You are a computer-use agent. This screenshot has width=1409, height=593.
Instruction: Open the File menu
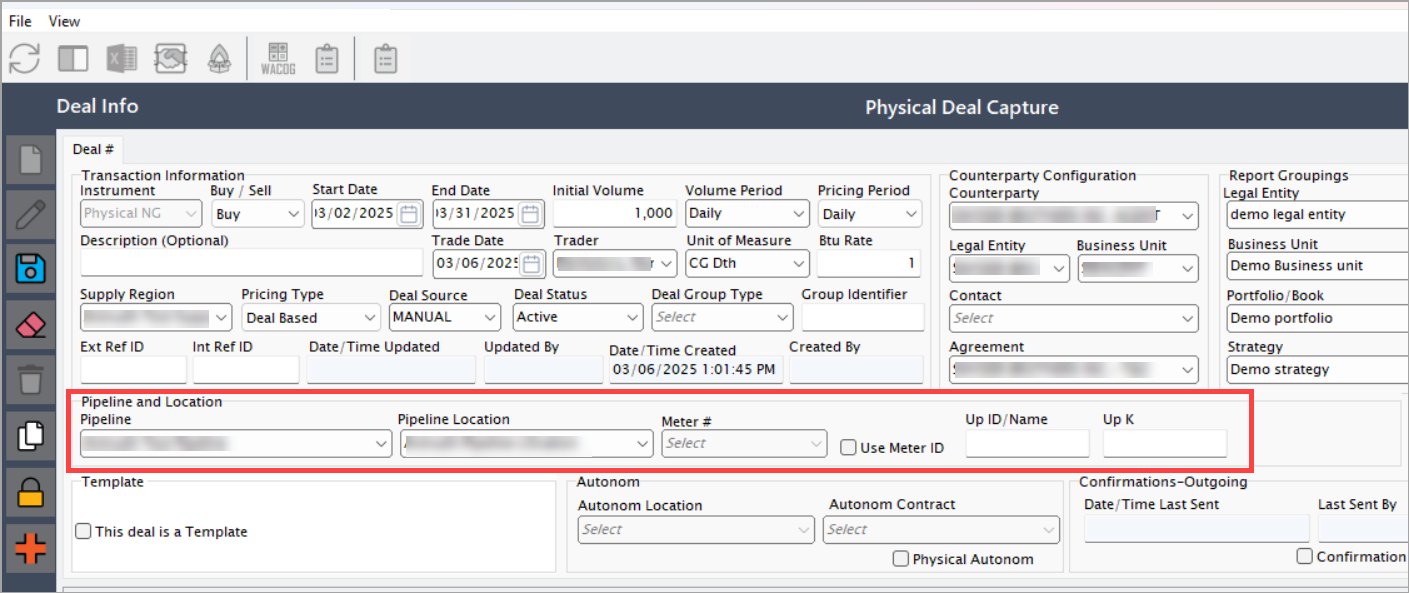pos(20,21)
